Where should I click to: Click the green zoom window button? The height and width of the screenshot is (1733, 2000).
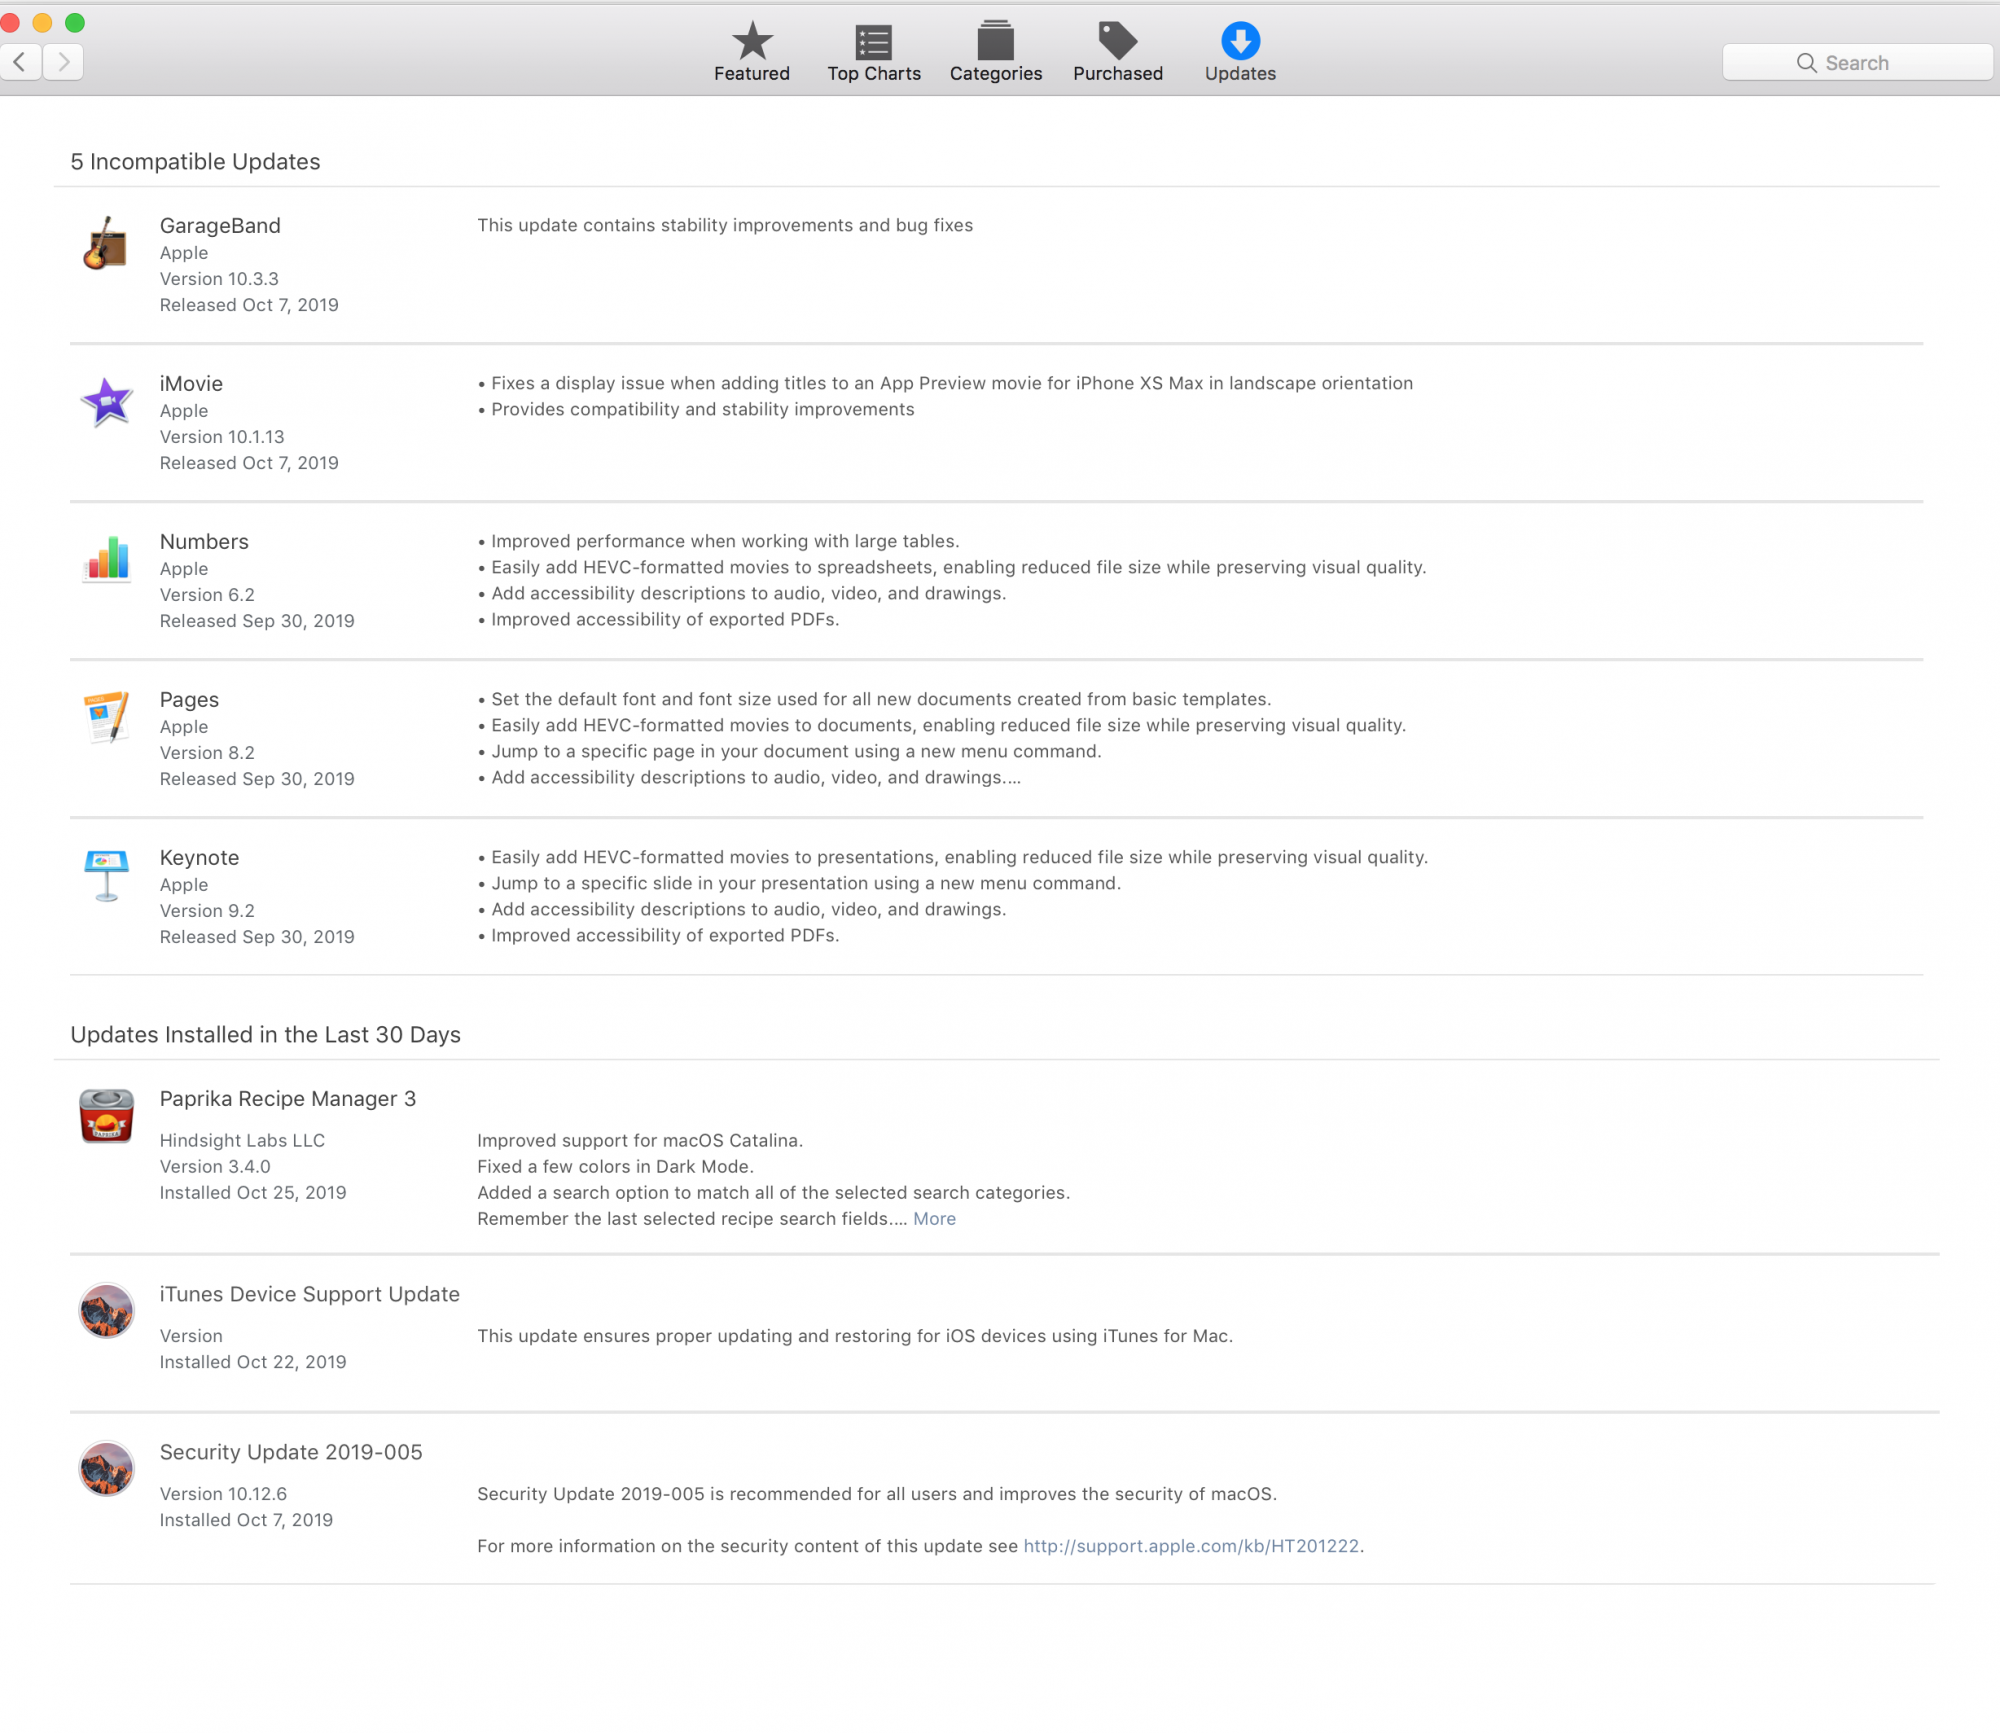(75, 22)
